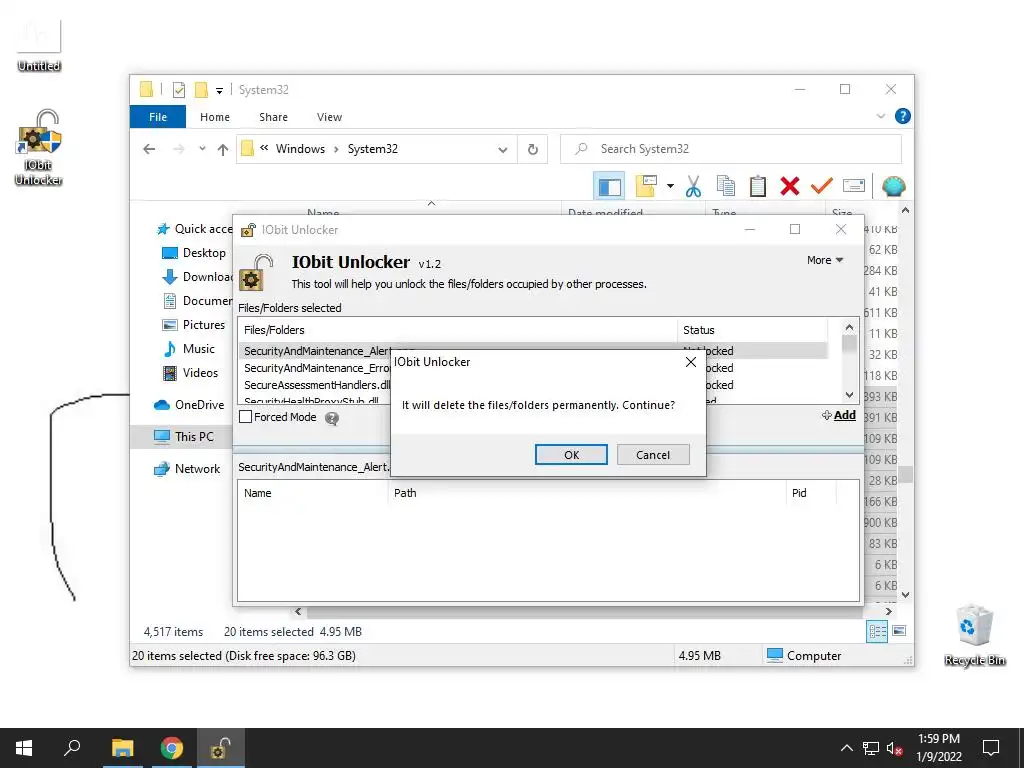
Task: Open the Forced Mode help icon
Action: coord(332,418)
